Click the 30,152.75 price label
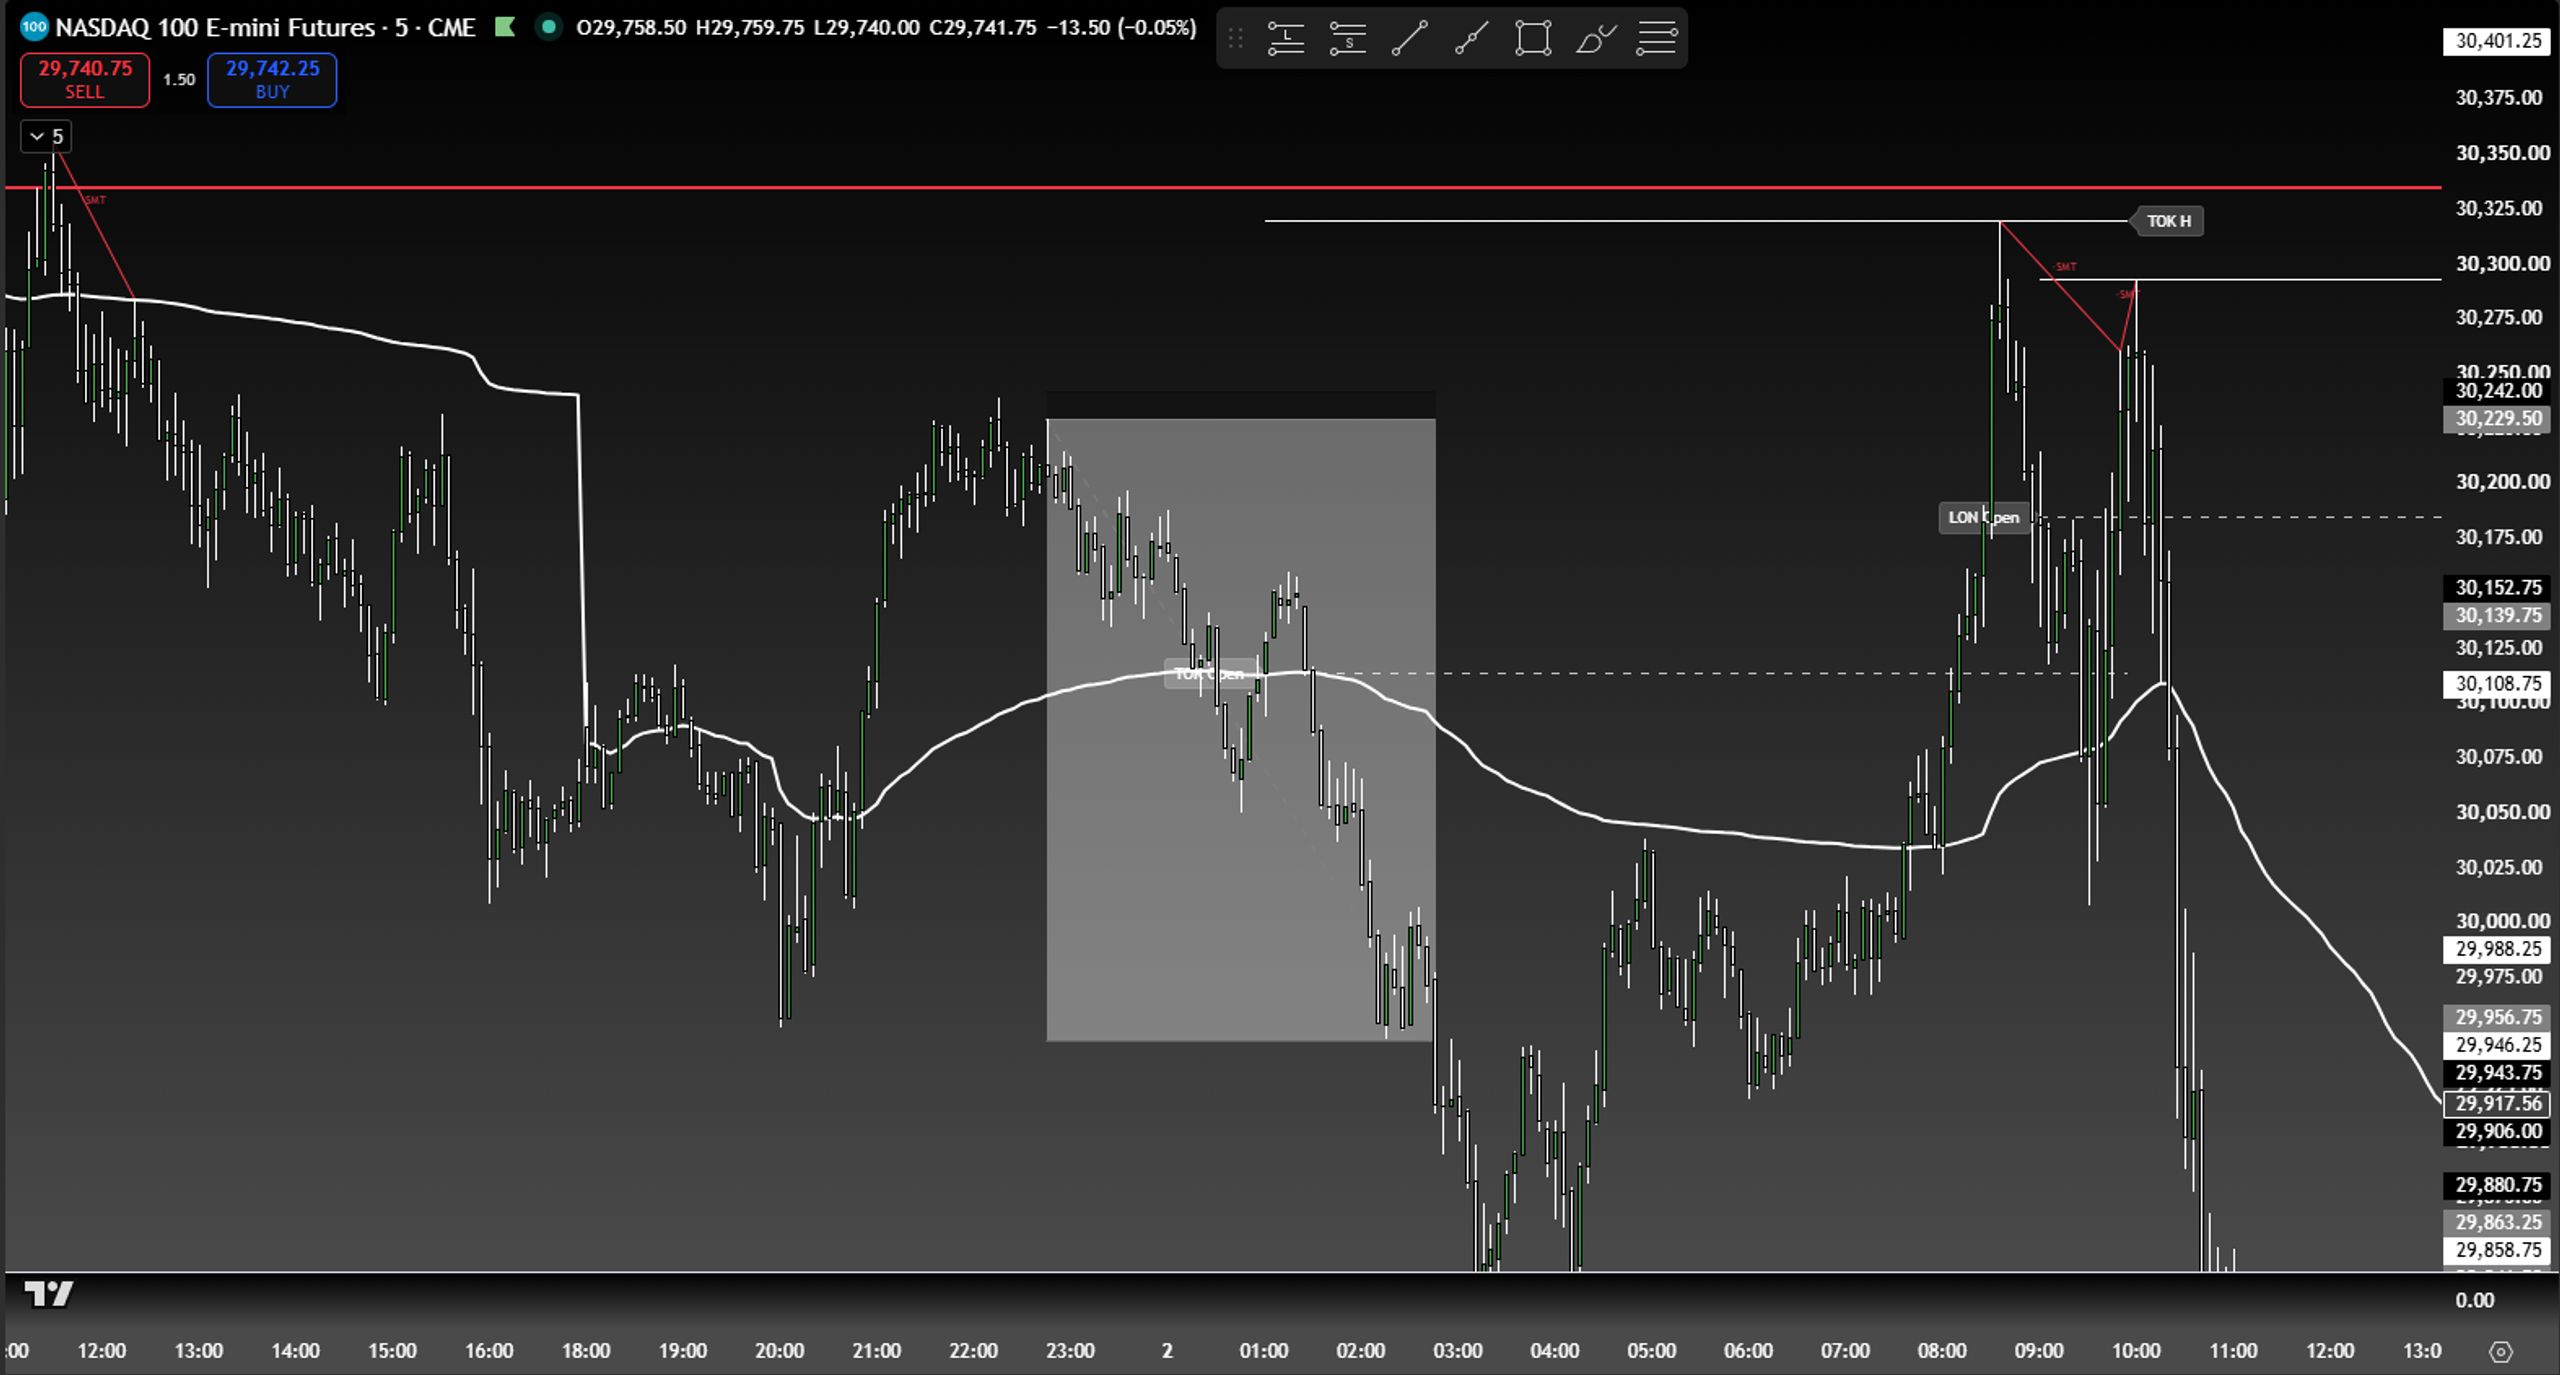The width and height of the screenshot is (2560, 1375). pos(2497,588)
